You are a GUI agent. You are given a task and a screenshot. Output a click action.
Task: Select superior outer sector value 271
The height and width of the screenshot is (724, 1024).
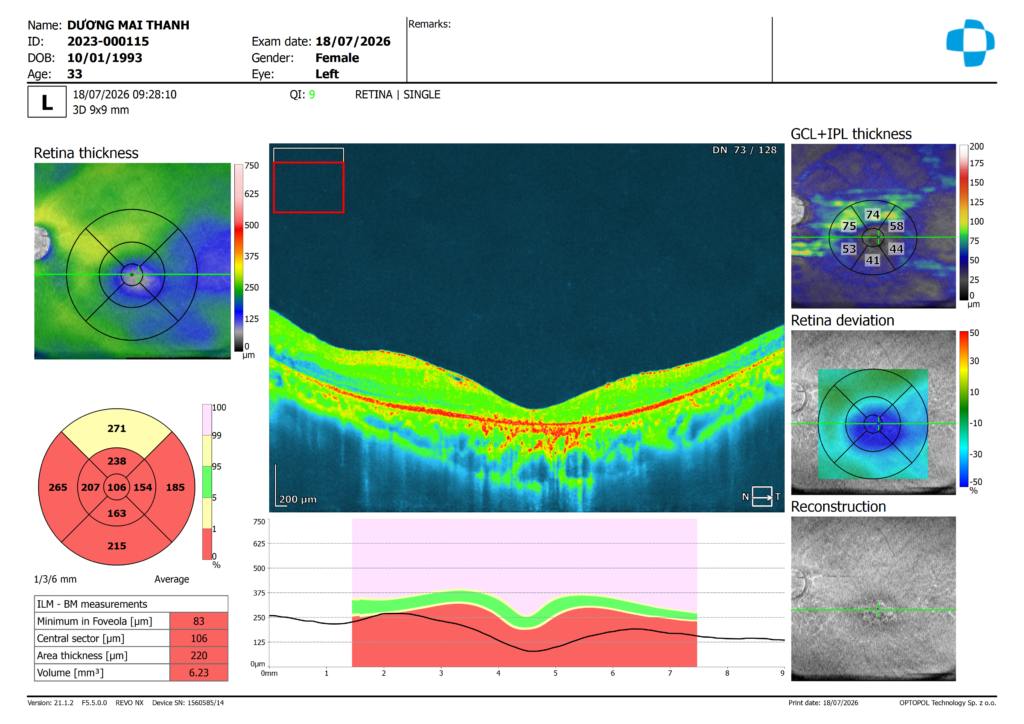coord(116,428)
